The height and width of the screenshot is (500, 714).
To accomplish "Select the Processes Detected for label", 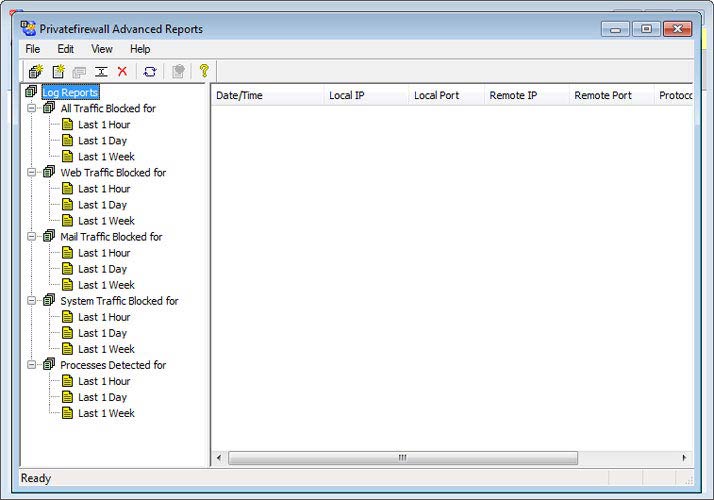I will click(x=113, y=365).
